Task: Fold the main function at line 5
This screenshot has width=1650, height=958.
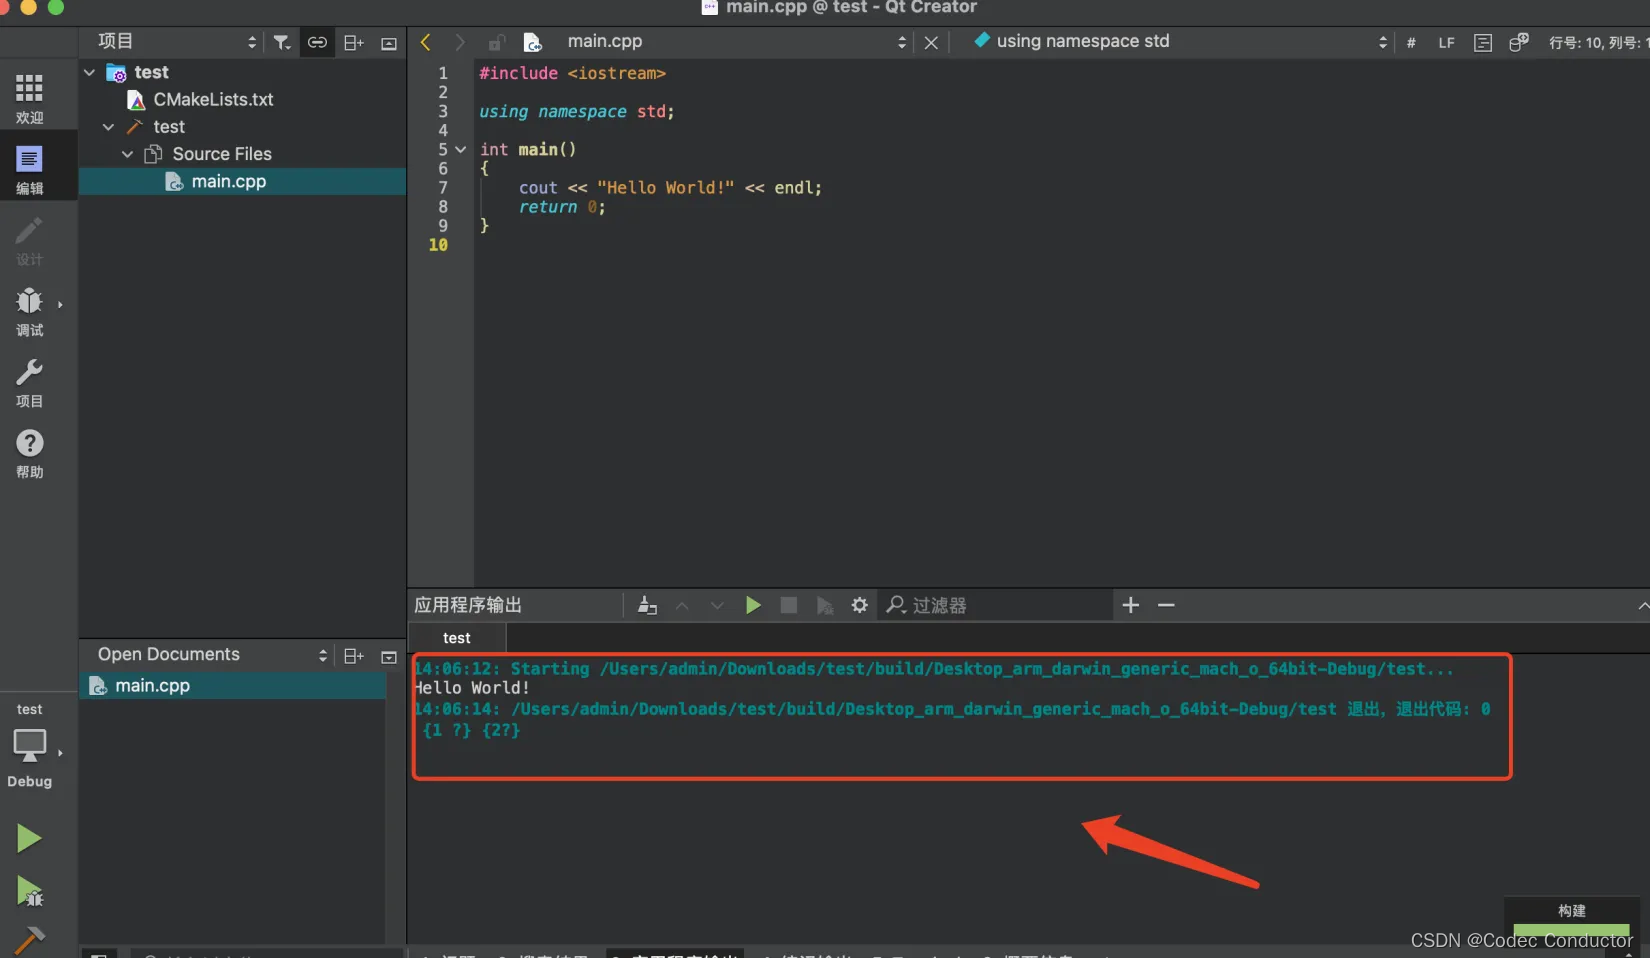Action: (x=459, y=148)
